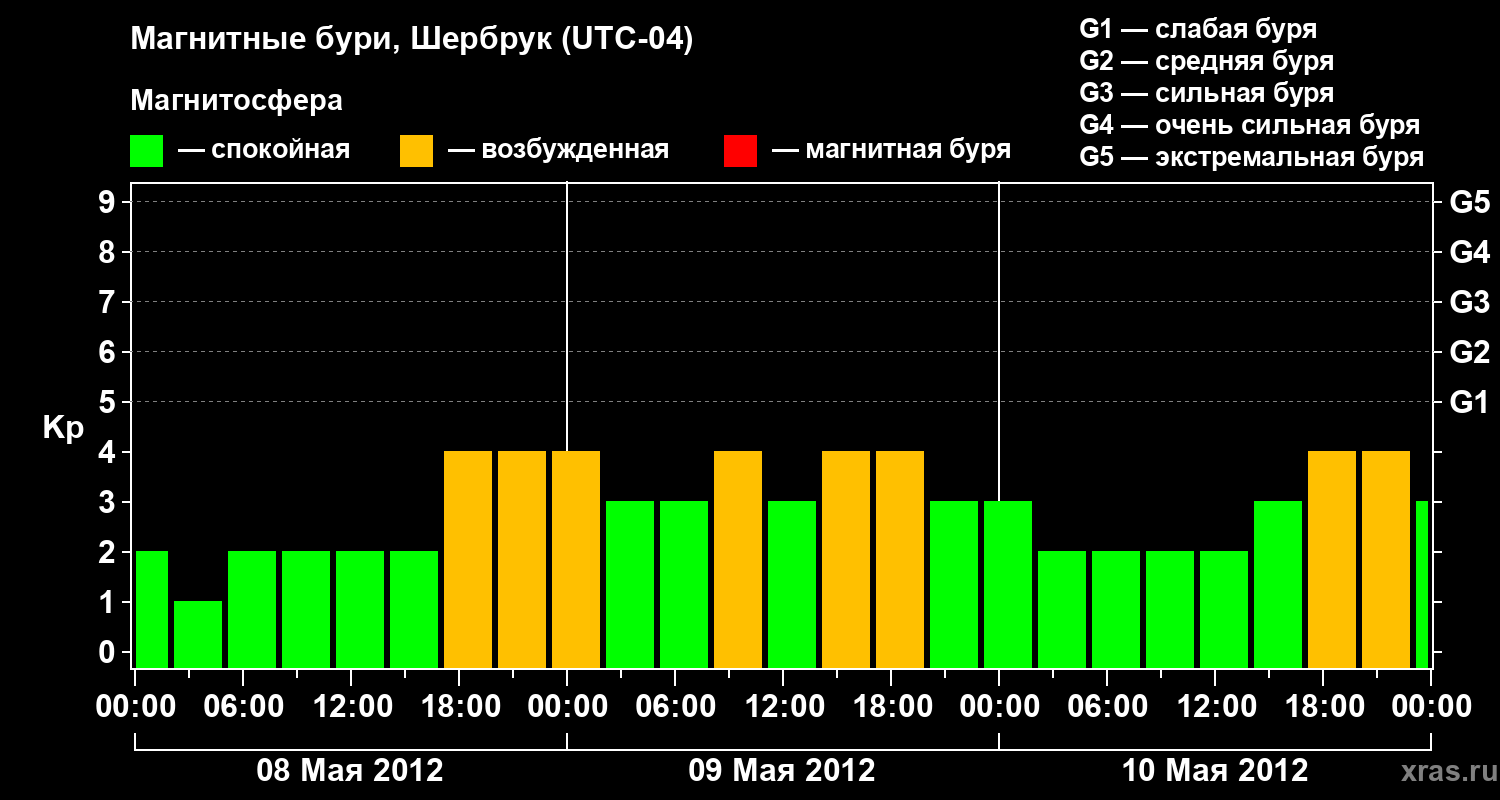This screenshot has width=1500, height=800.
Task: Select the chart title 'Магнитные бури, Шербрук (UTC-04)'
Action: click(411, 40)
